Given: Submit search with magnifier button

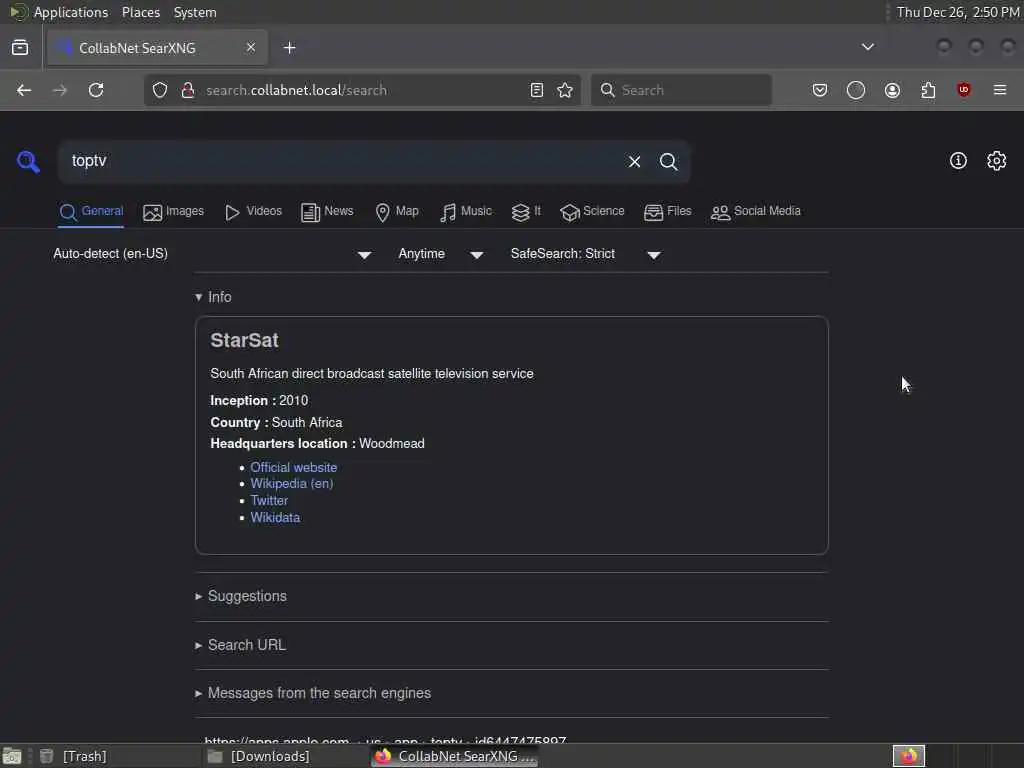Looking at the screenshot, I should [668, 161].
